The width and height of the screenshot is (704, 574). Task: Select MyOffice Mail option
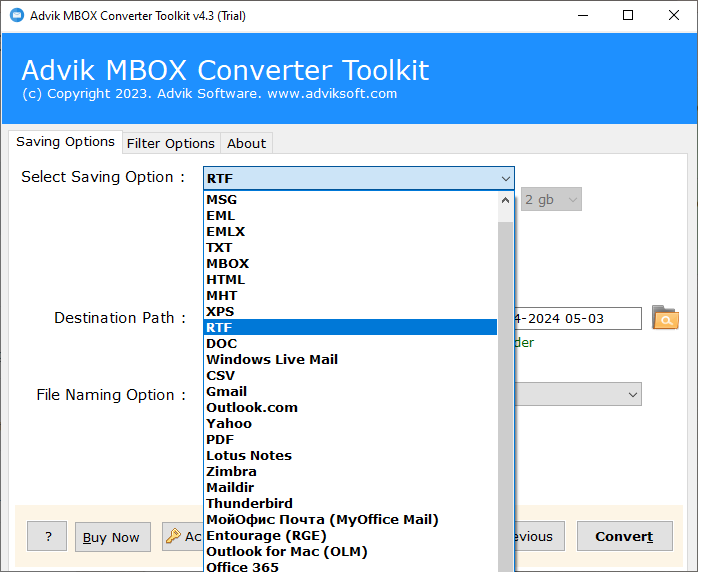351,520
